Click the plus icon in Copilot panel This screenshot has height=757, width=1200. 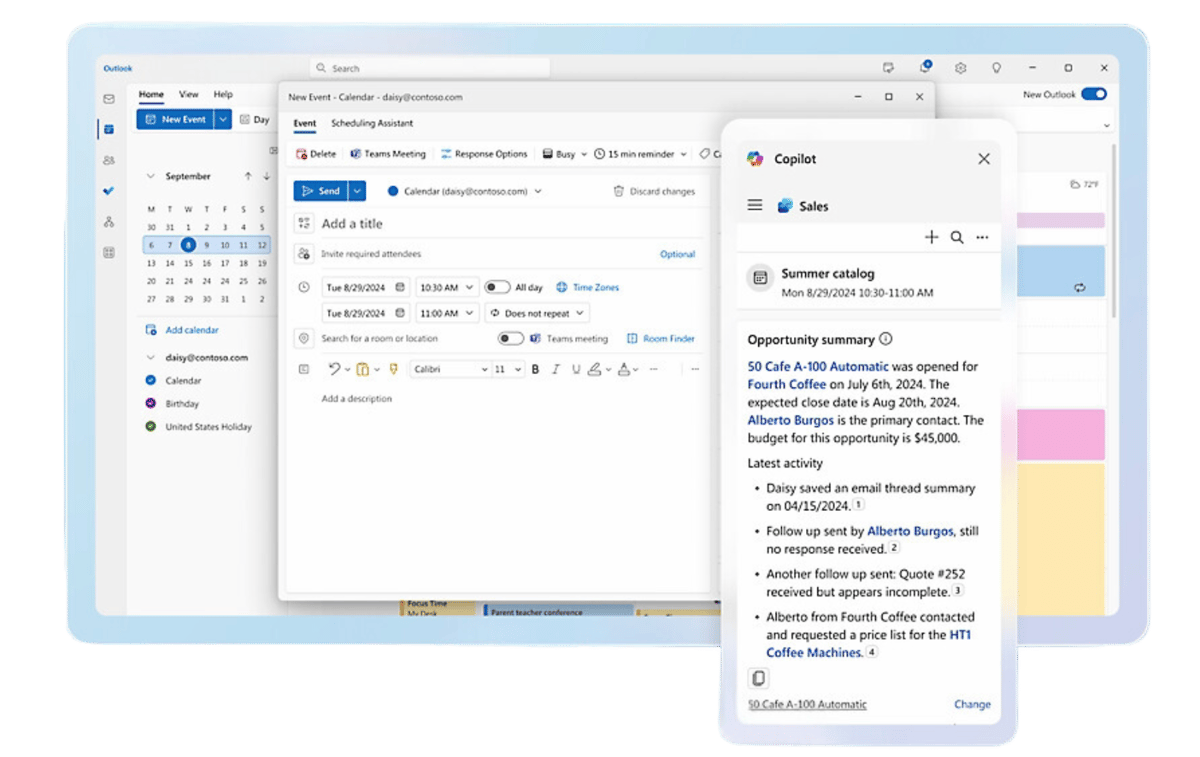931,237
